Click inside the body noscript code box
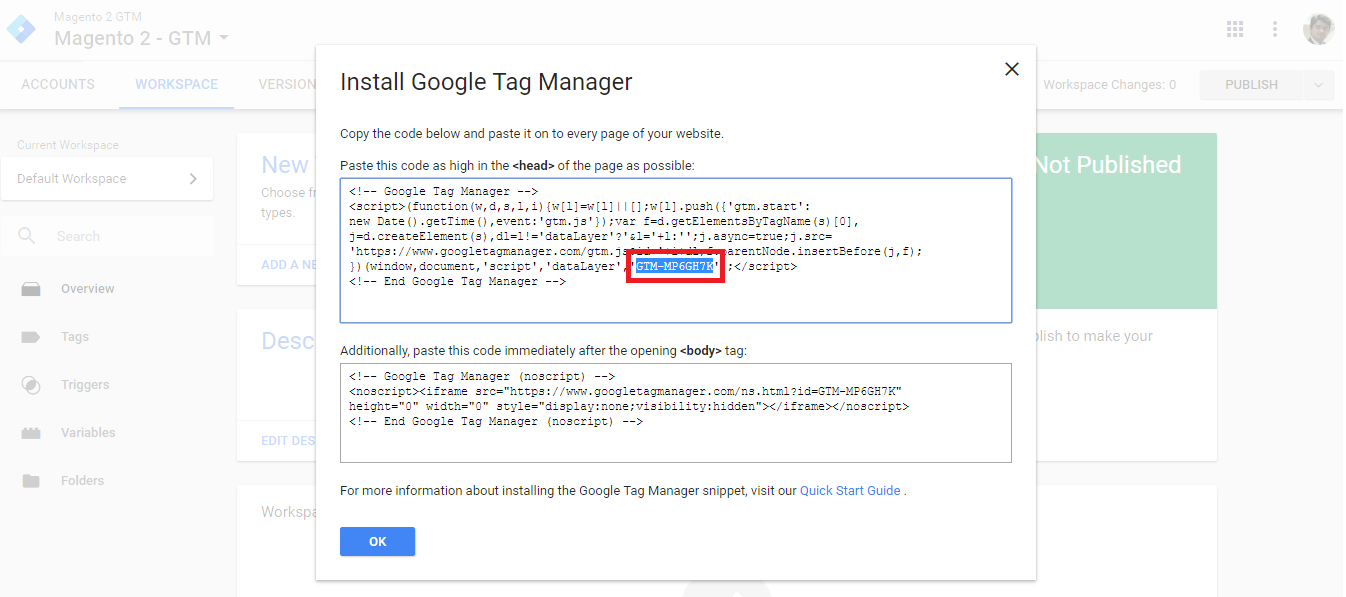The height and width of the screenshot is (597, 1346). pyautogui.click(x=676, y=413)
